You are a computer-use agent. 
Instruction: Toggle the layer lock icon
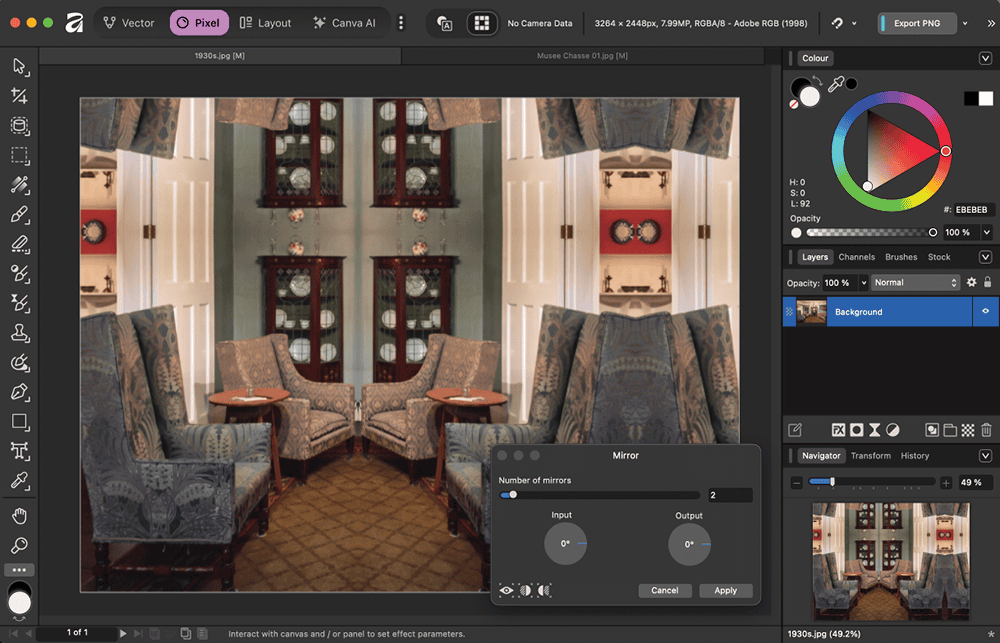[x=988, y=283]
